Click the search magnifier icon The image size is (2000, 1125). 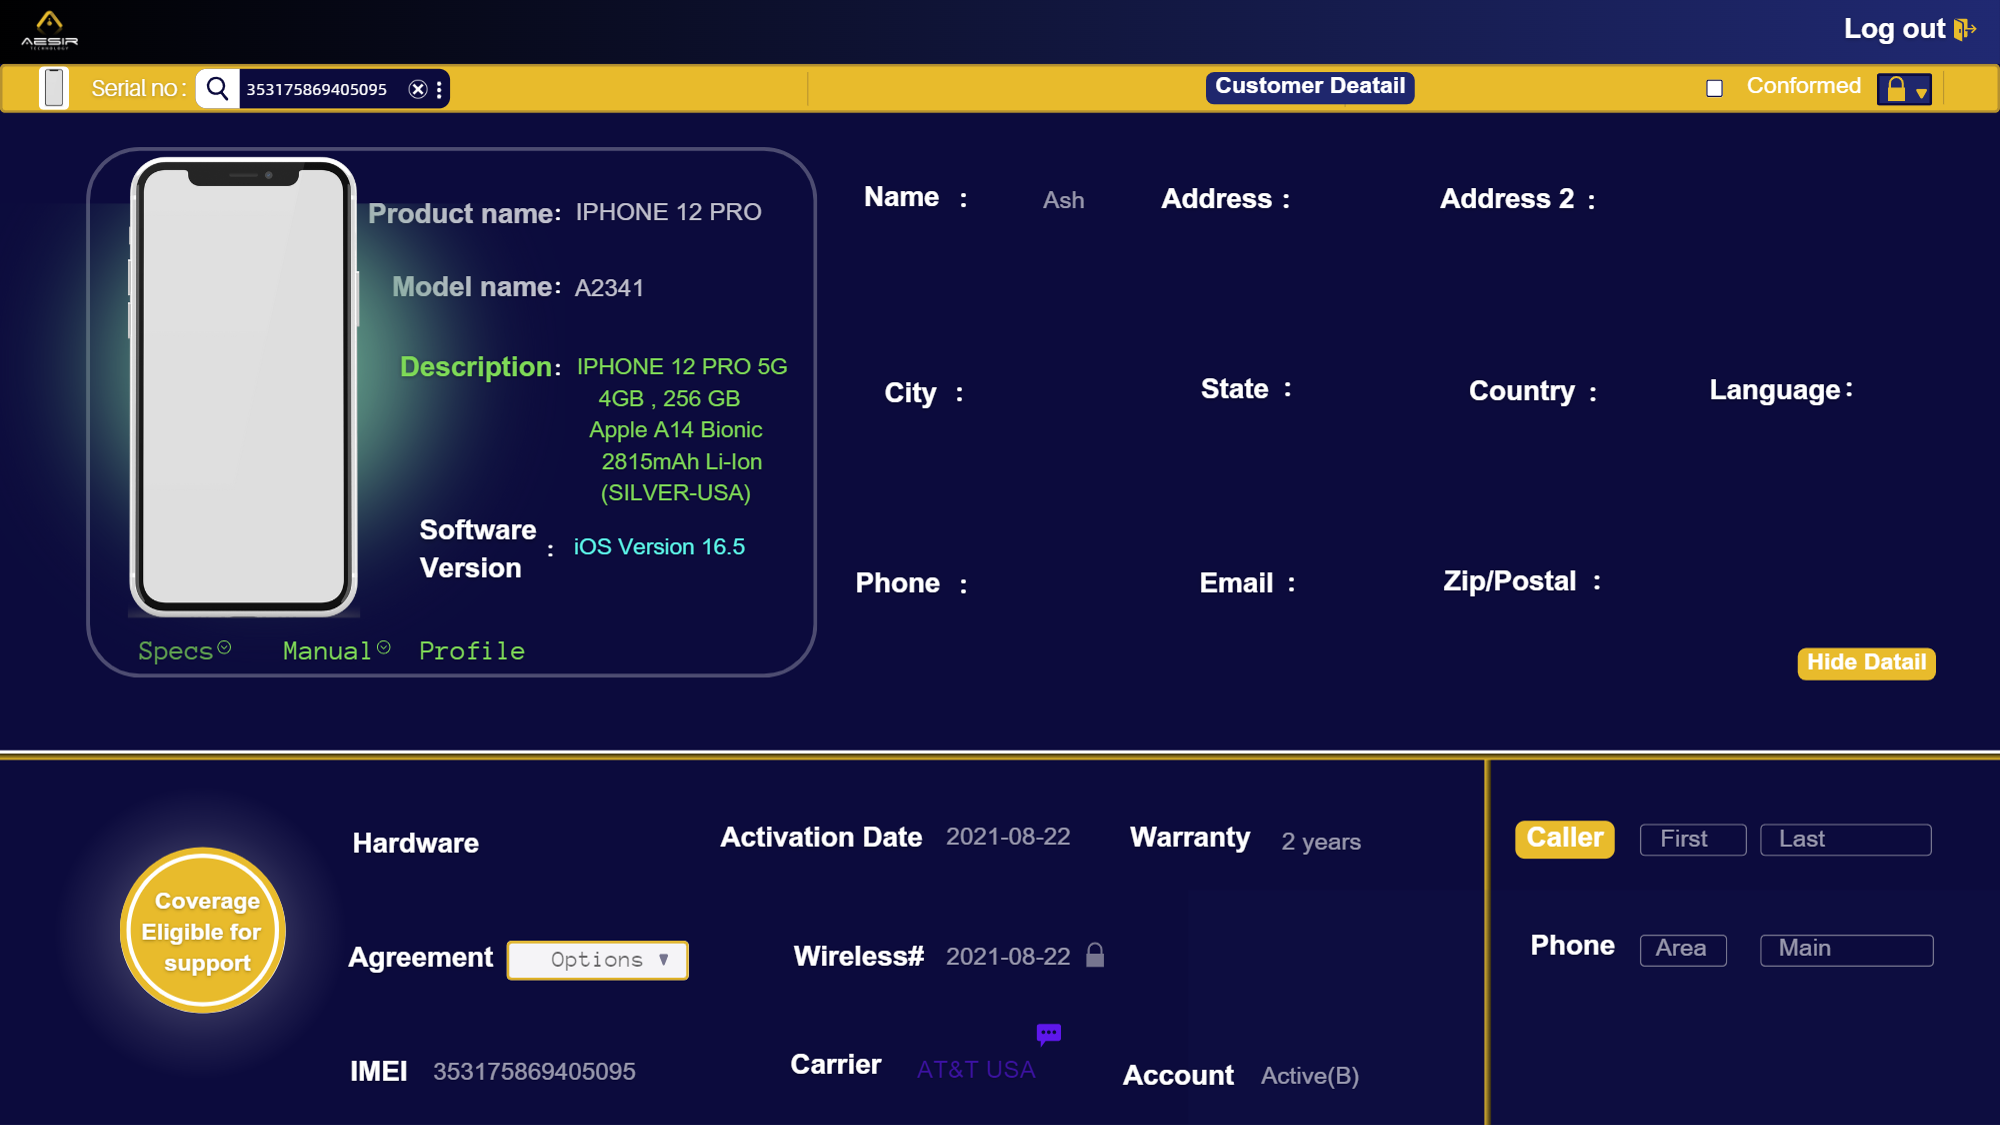coord(218,89)
